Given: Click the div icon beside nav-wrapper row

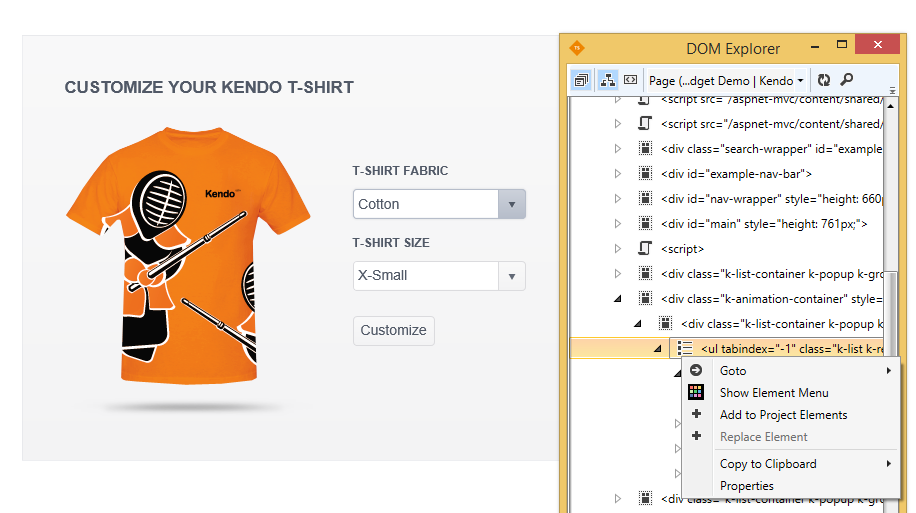Looking at the screenshot, I should point(645,199).
